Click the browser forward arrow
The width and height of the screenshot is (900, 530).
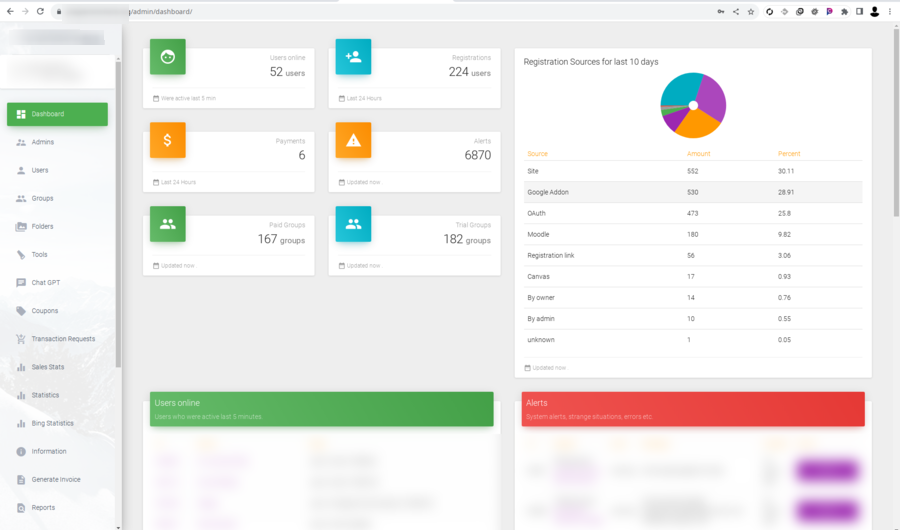click(25, 11)
